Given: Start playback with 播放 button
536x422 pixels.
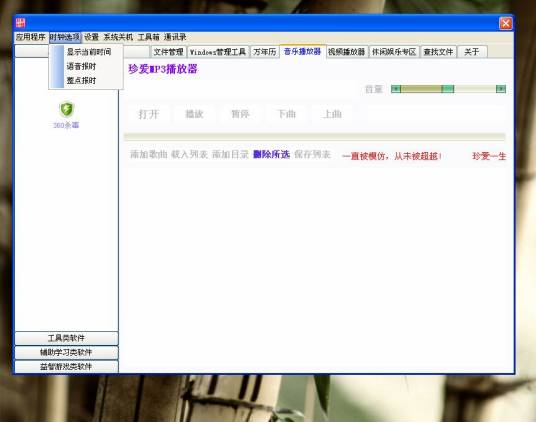Looking at the screenshot, I should pyautogui.click(x=194, y=114).
